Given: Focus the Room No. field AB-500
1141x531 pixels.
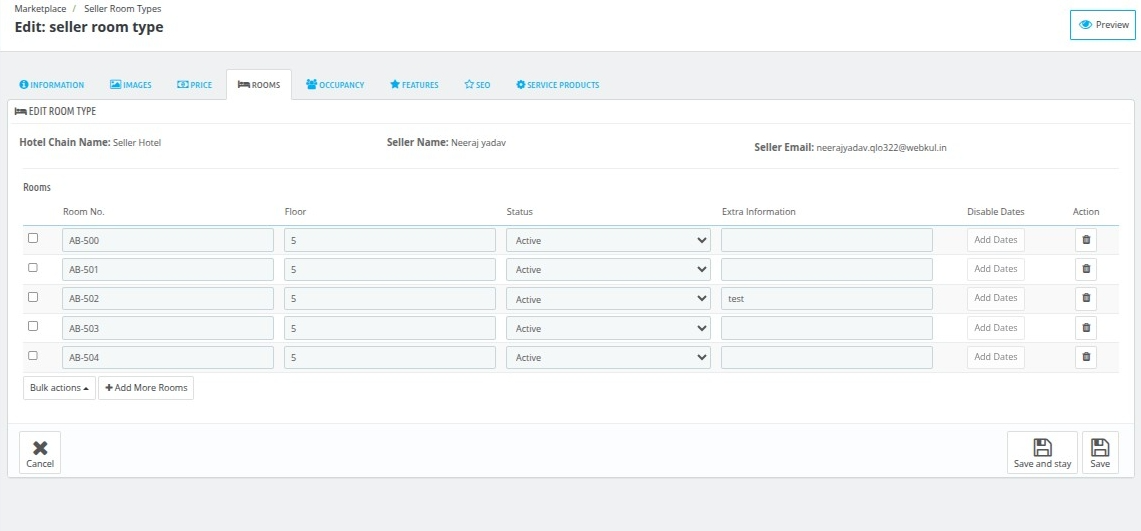Looking at the screenshot, I should [168, 240].
